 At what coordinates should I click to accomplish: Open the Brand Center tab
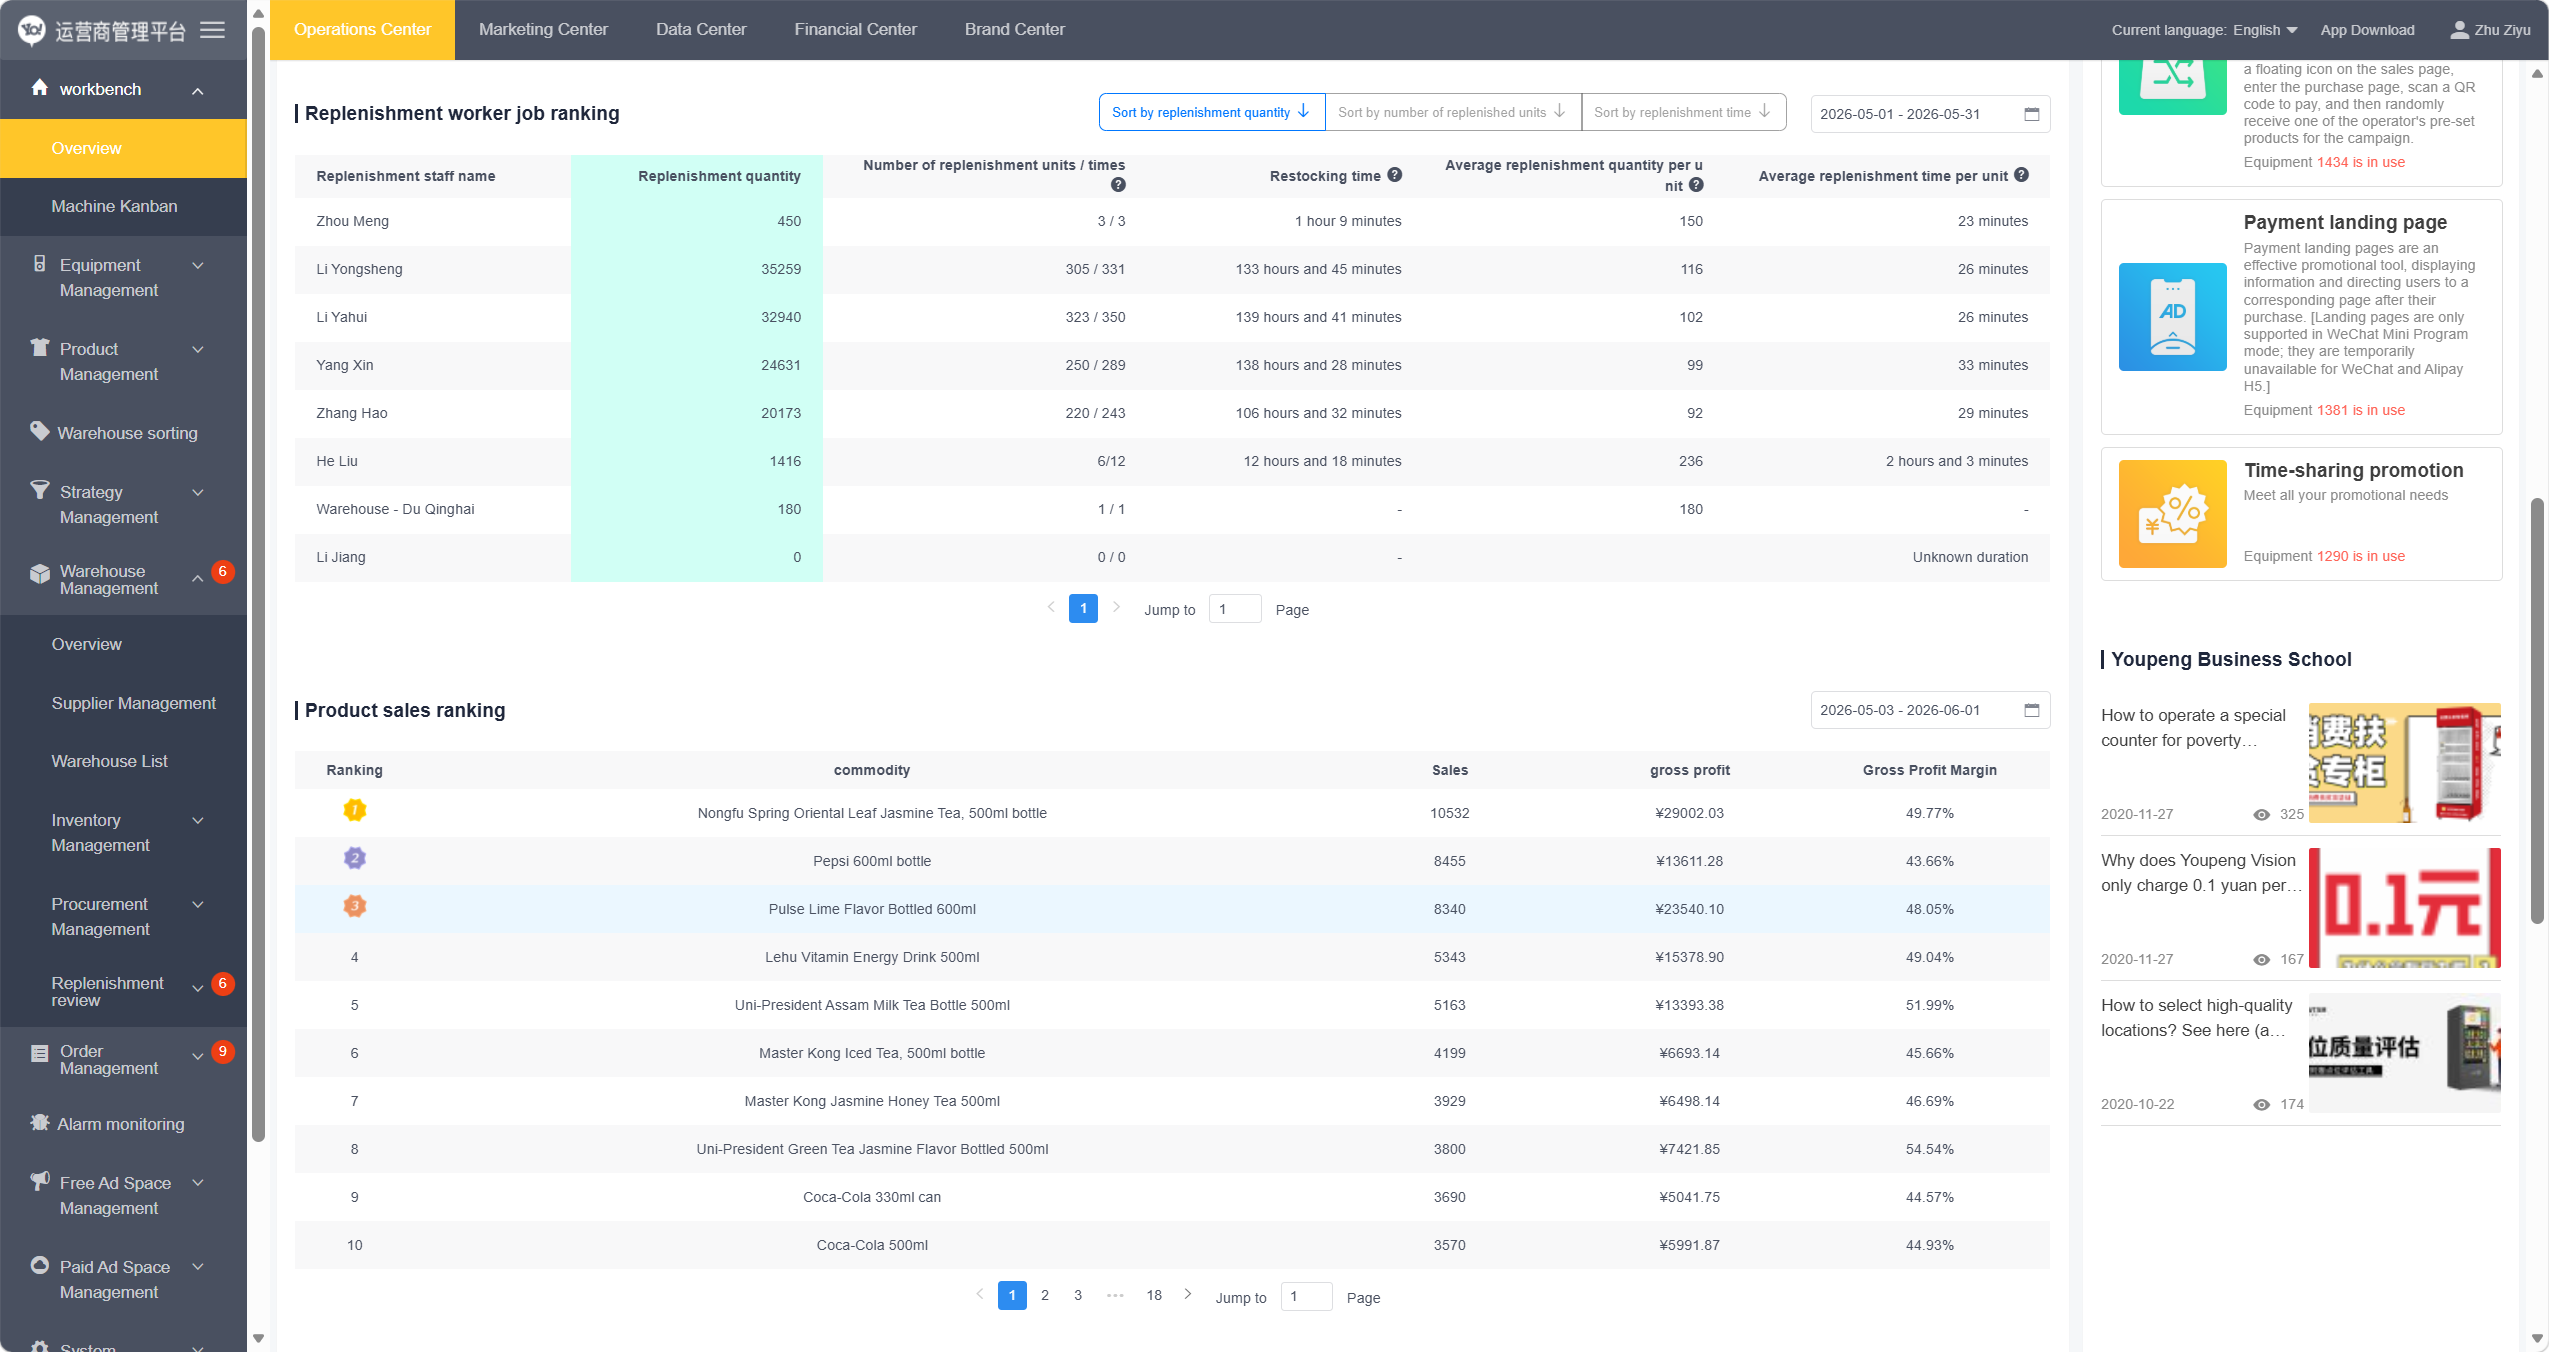click(1014, 30)
